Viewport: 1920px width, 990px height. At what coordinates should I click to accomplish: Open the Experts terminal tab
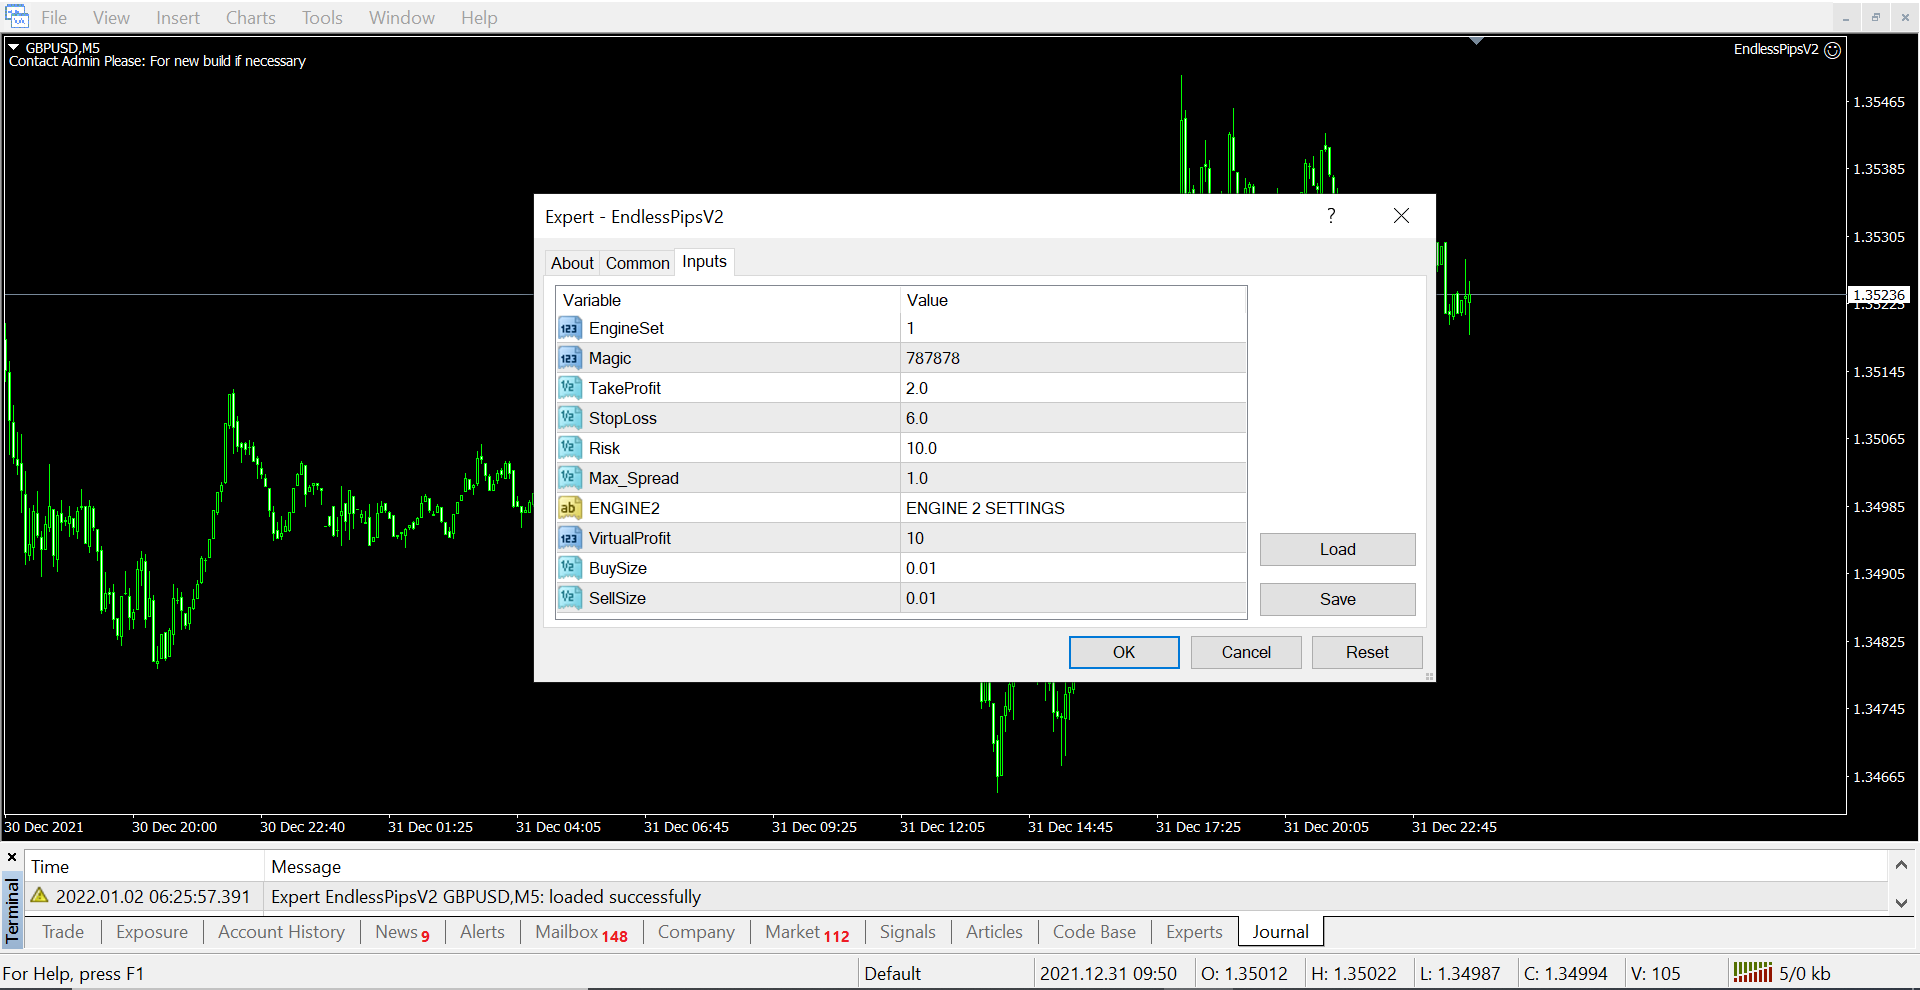point(1194,932)
